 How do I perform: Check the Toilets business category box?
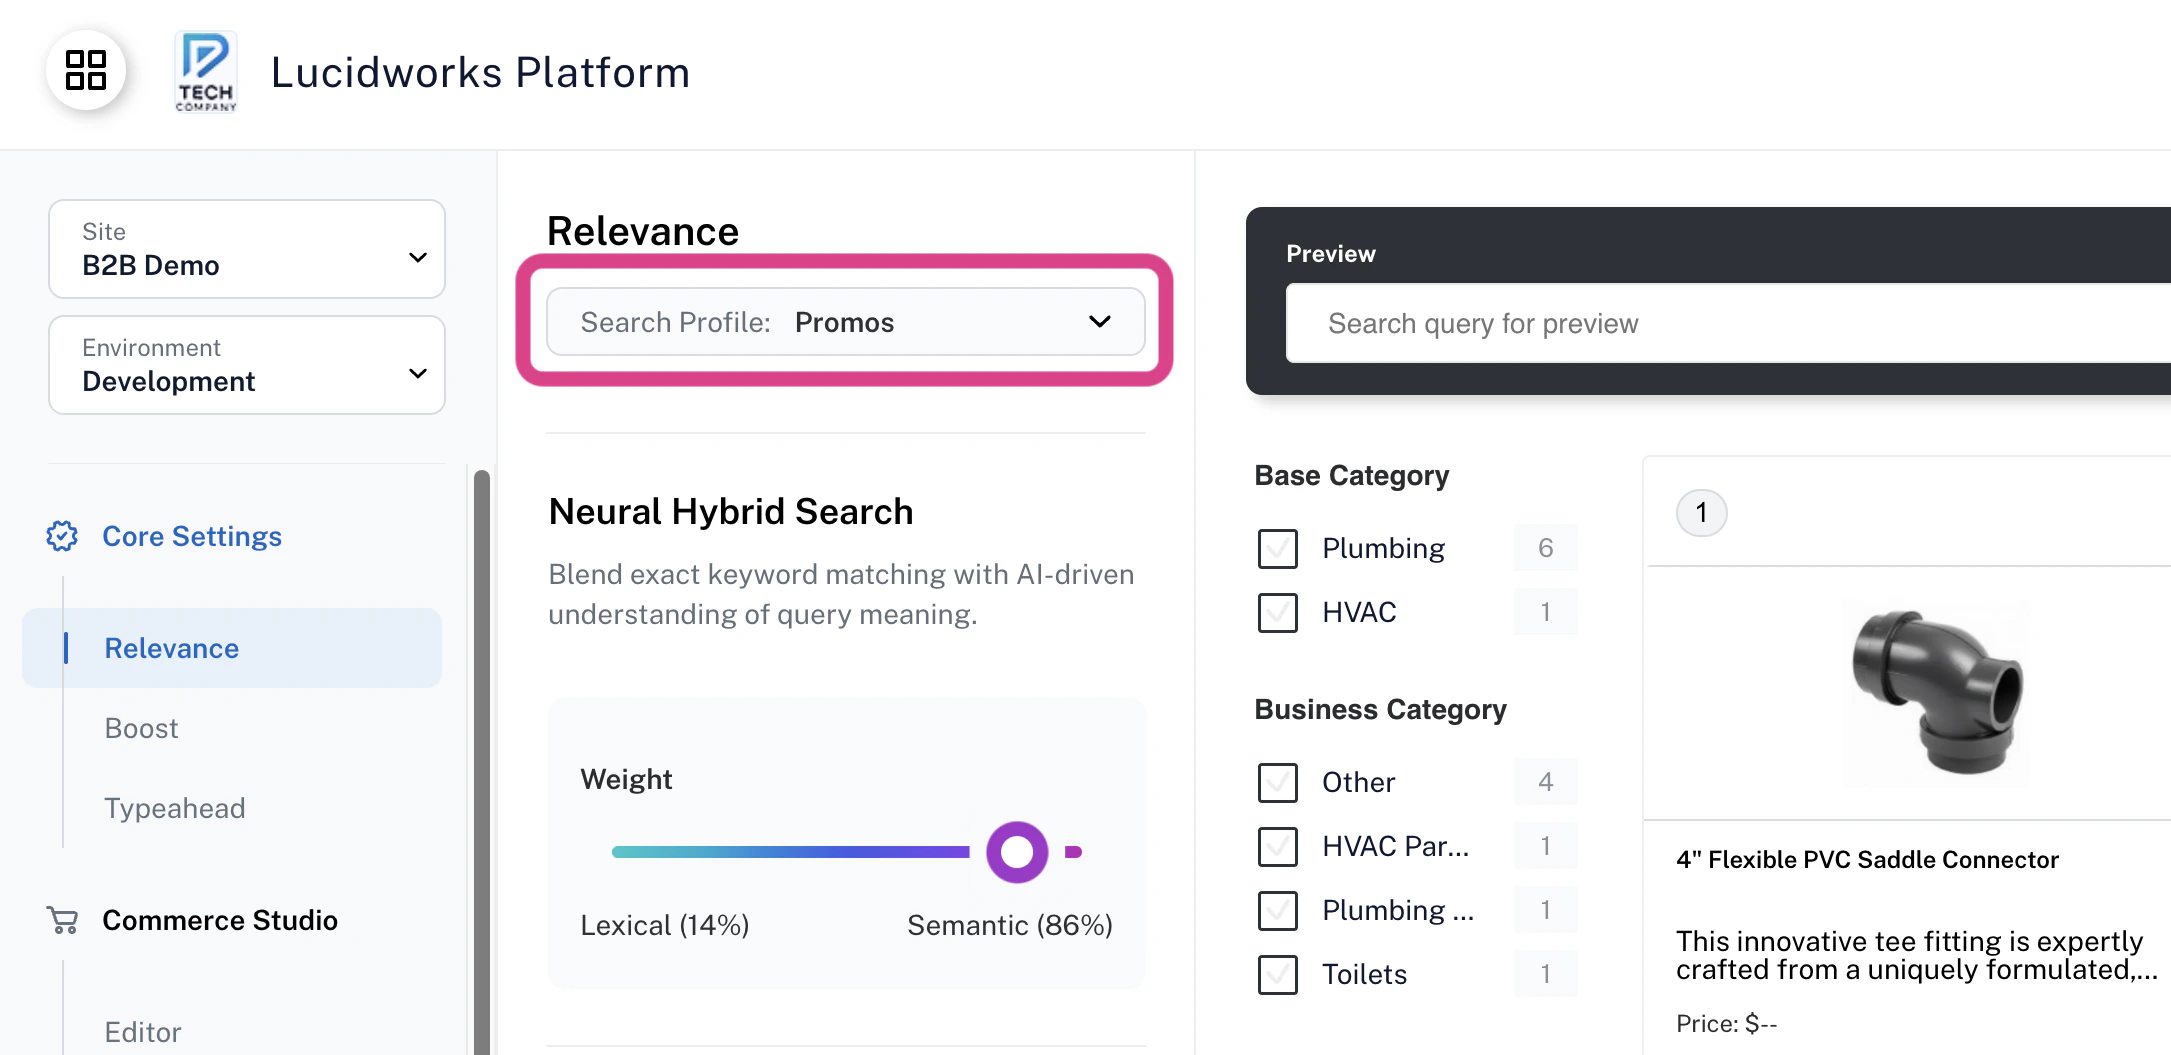1278,974
